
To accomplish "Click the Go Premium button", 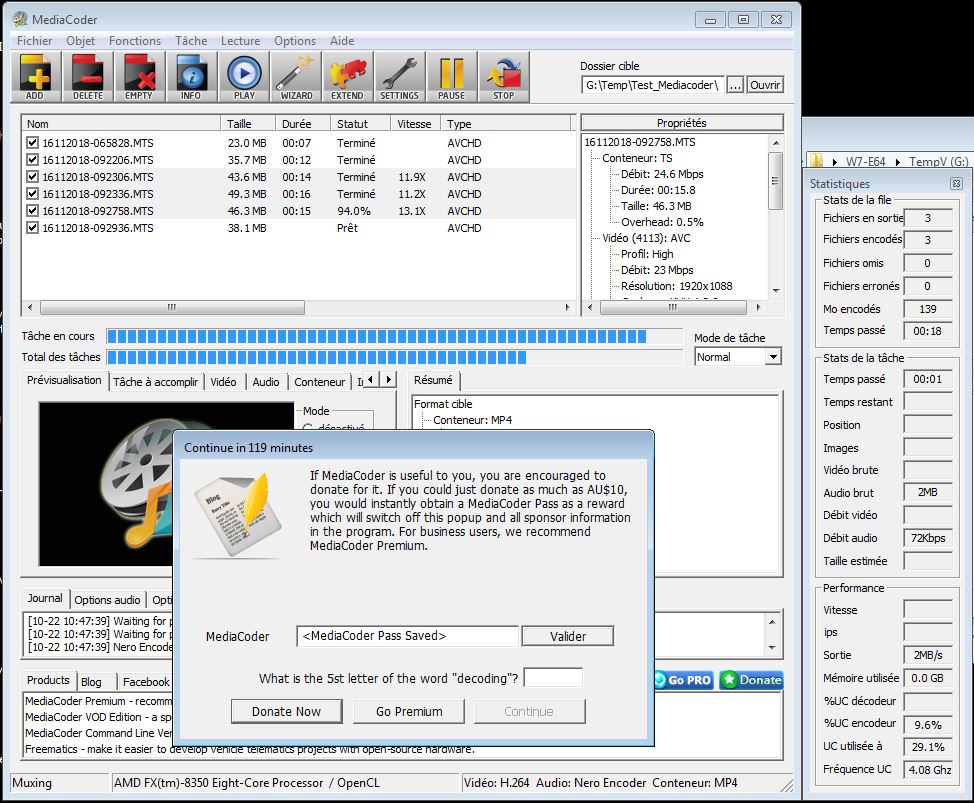I will click(409, 712).
